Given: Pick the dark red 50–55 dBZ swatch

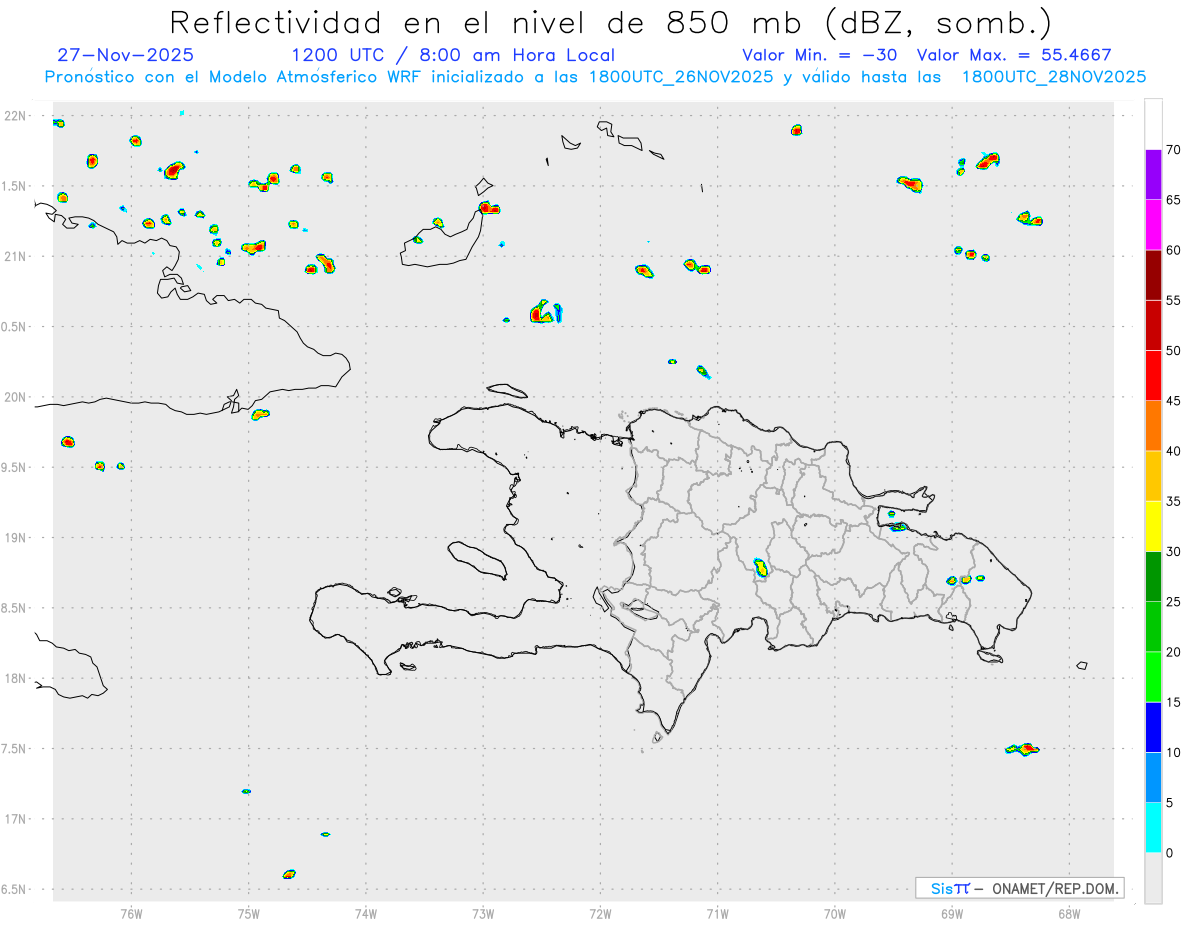Looking at the screenshot, I should coord(1153,325).
